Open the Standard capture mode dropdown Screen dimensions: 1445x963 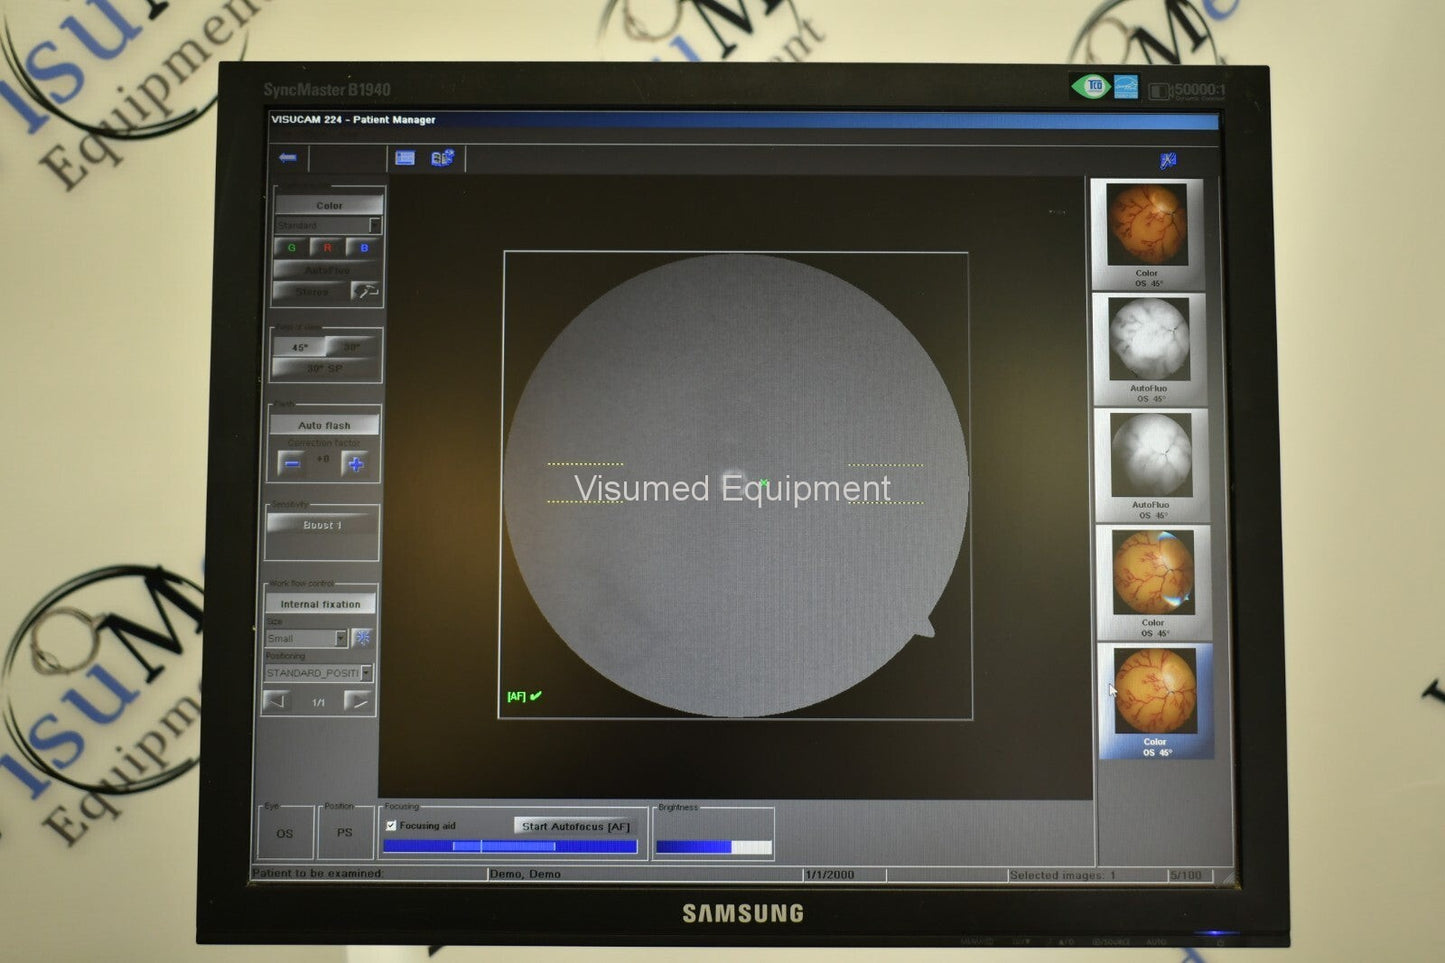(373, 226)
